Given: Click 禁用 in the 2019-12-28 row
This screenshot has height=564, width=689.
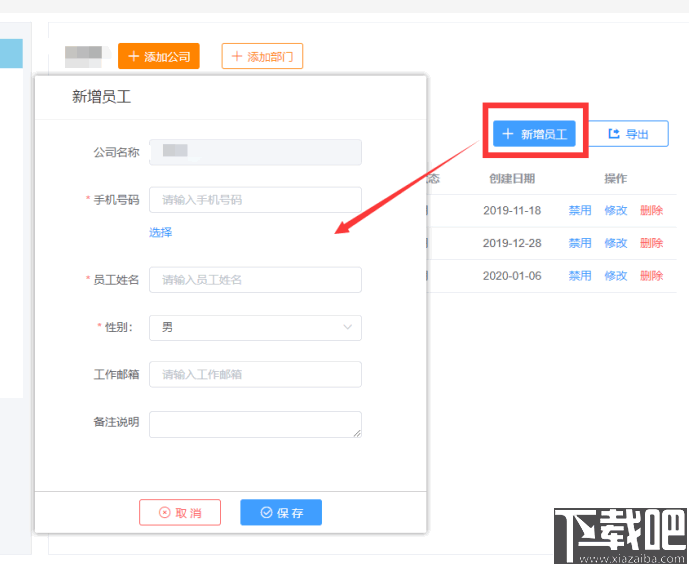Looking at the screenshot, I should 580,243.
